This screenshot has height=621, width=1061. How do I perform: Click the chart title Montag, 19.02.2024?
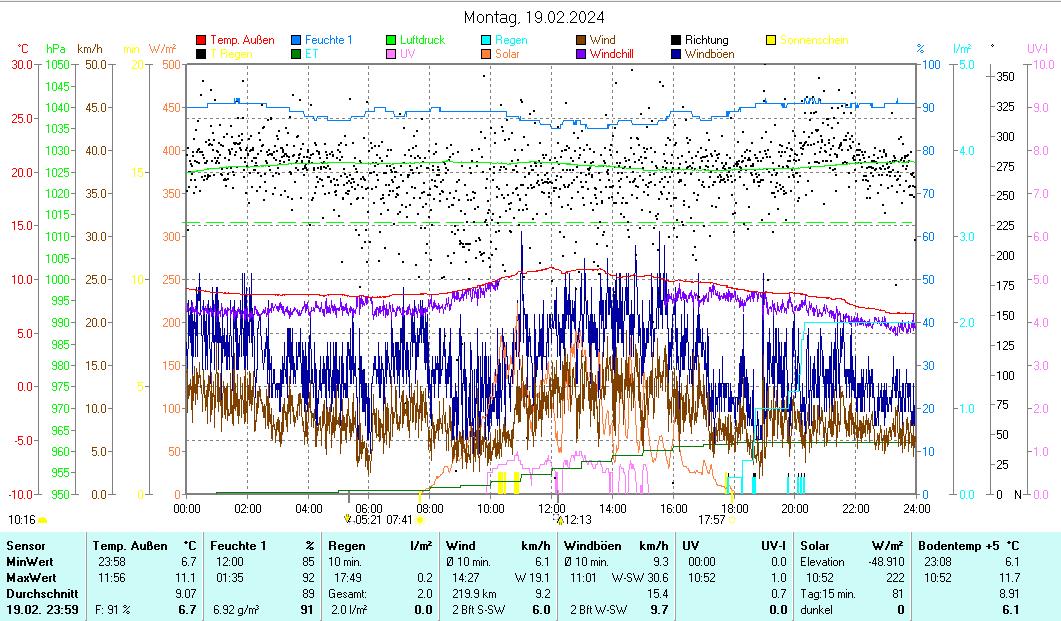click(534, 17)
